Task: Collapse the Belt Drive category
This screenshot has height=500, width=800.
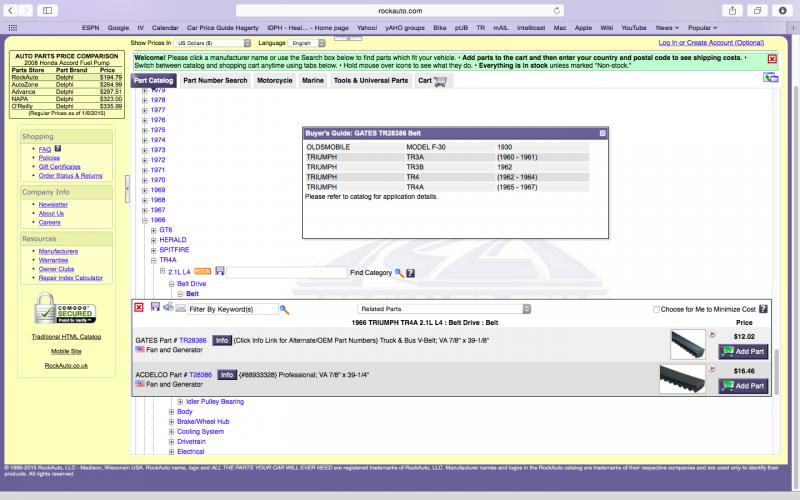Action: (171, 284)
